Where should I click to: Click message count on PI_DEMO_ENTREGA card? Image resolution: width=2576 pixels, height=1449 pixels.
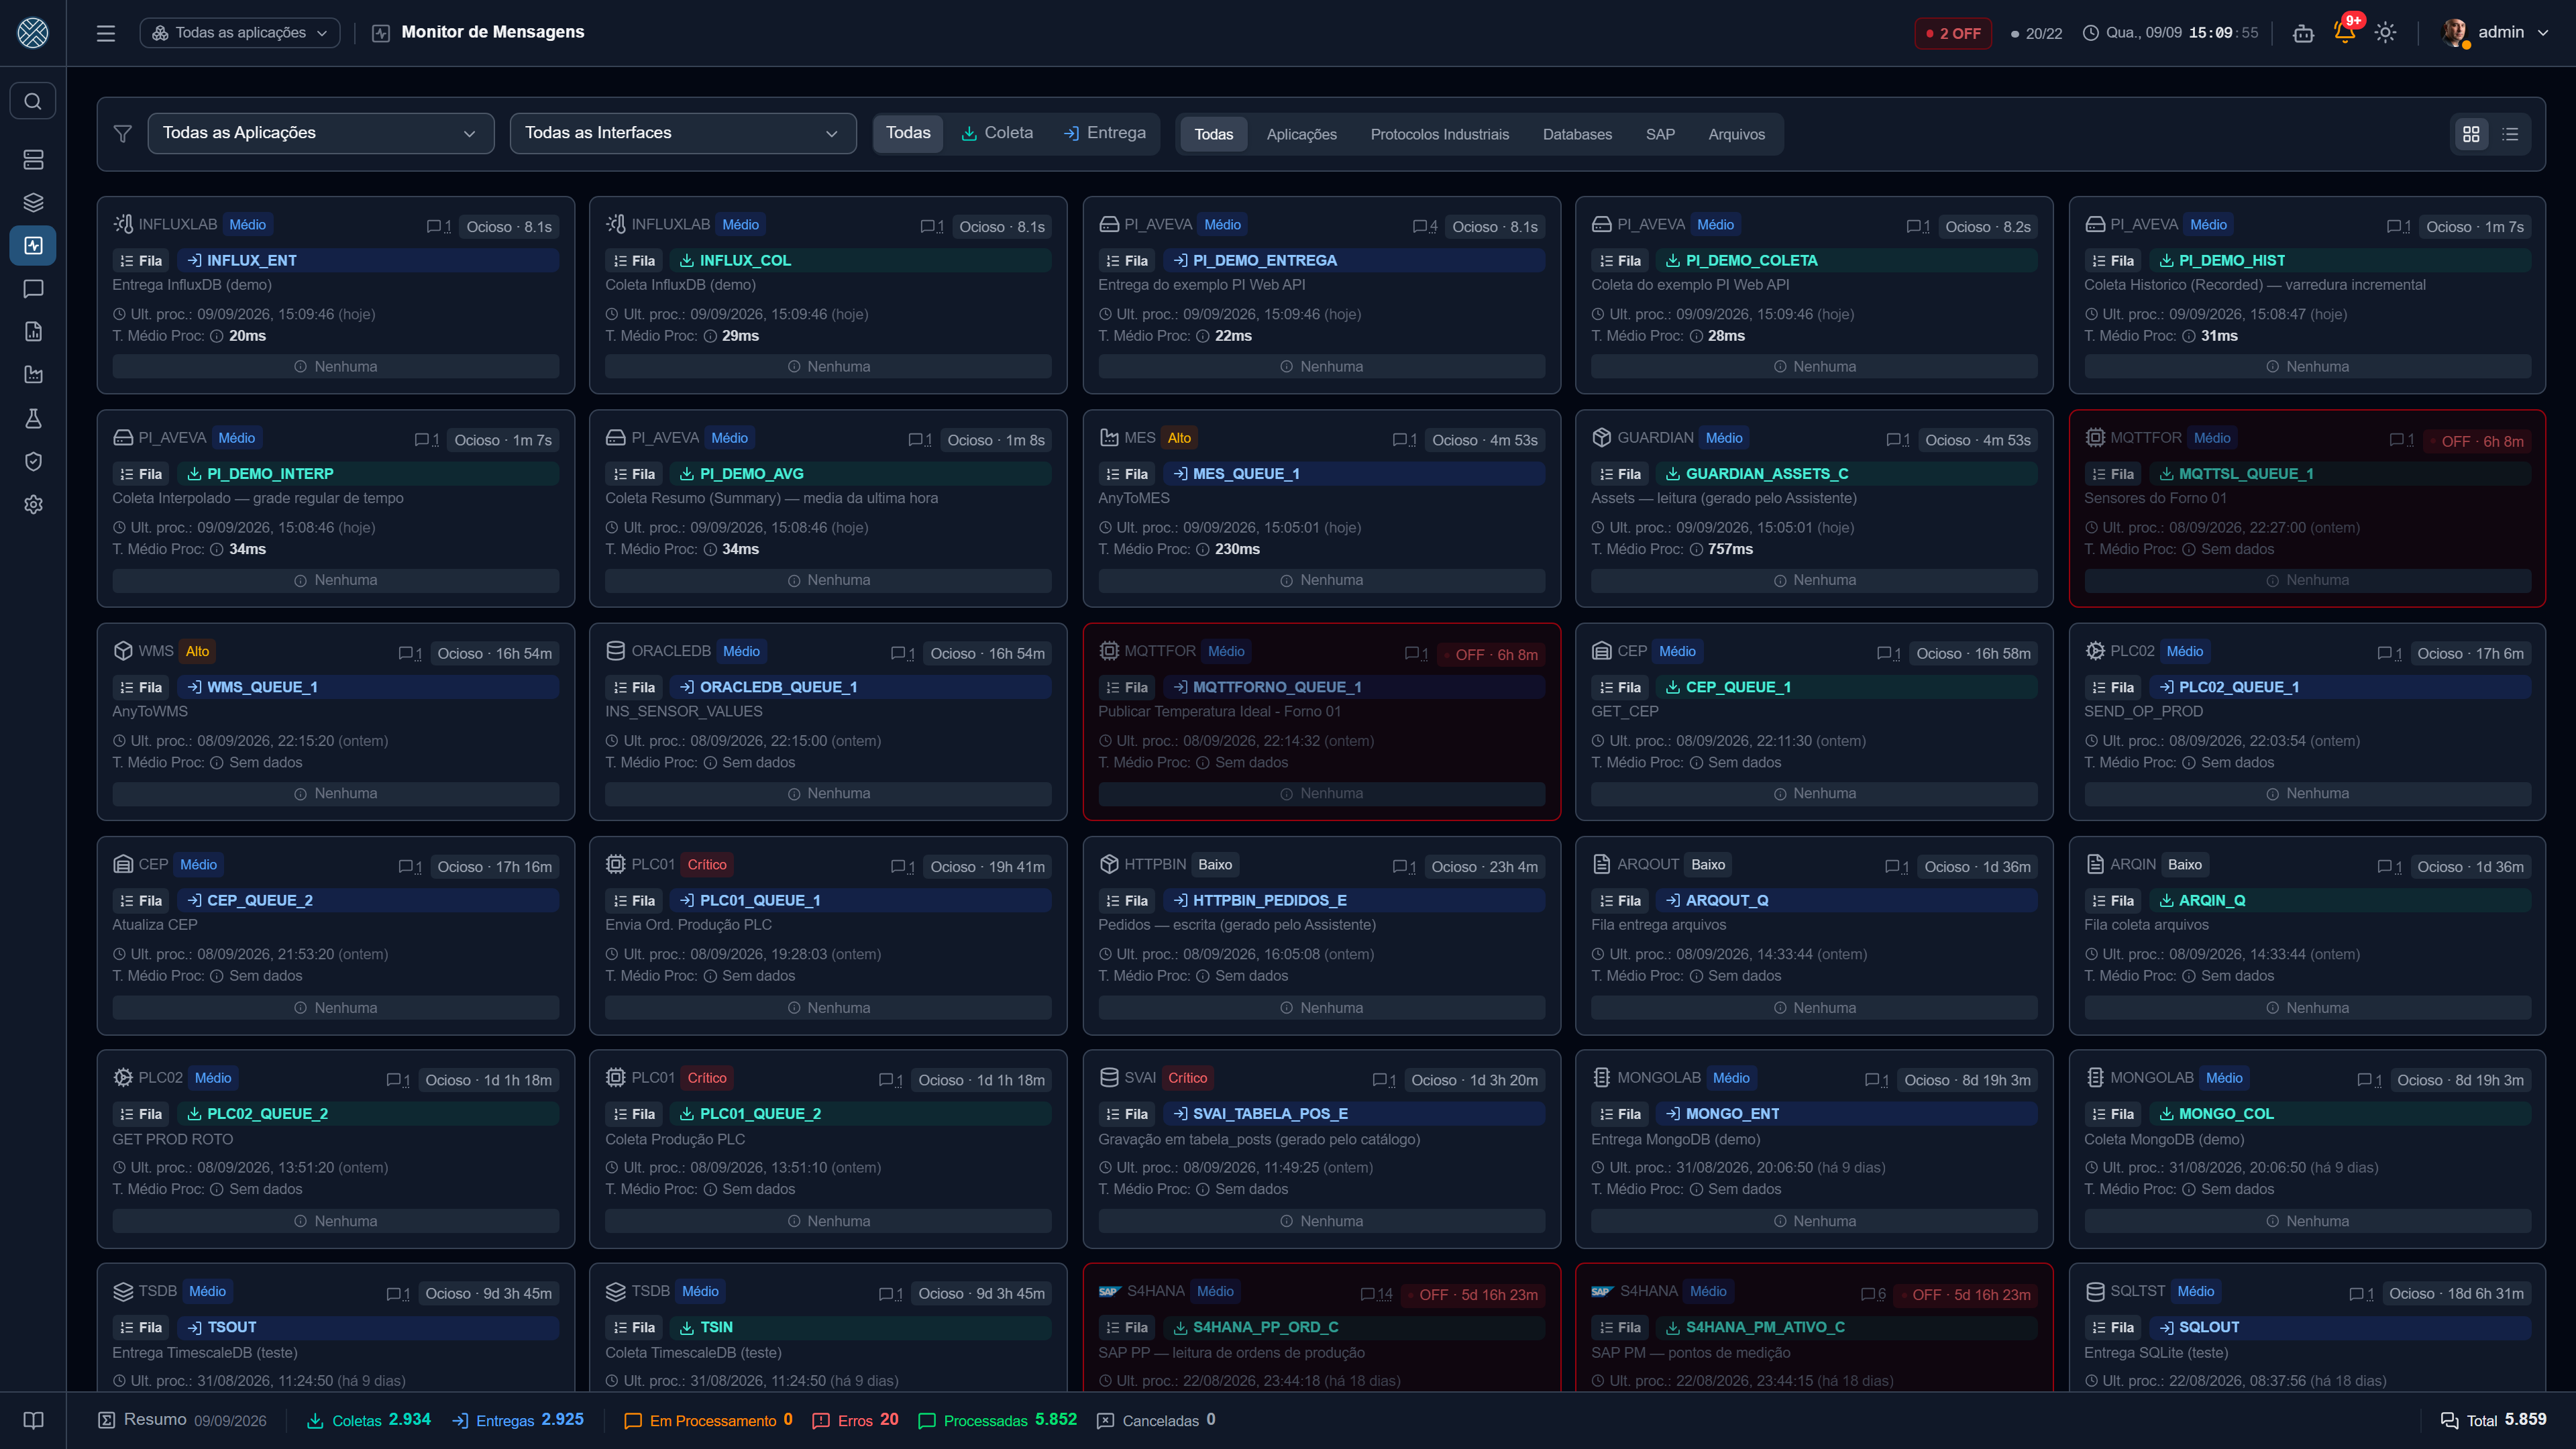tap(1425, 227)
